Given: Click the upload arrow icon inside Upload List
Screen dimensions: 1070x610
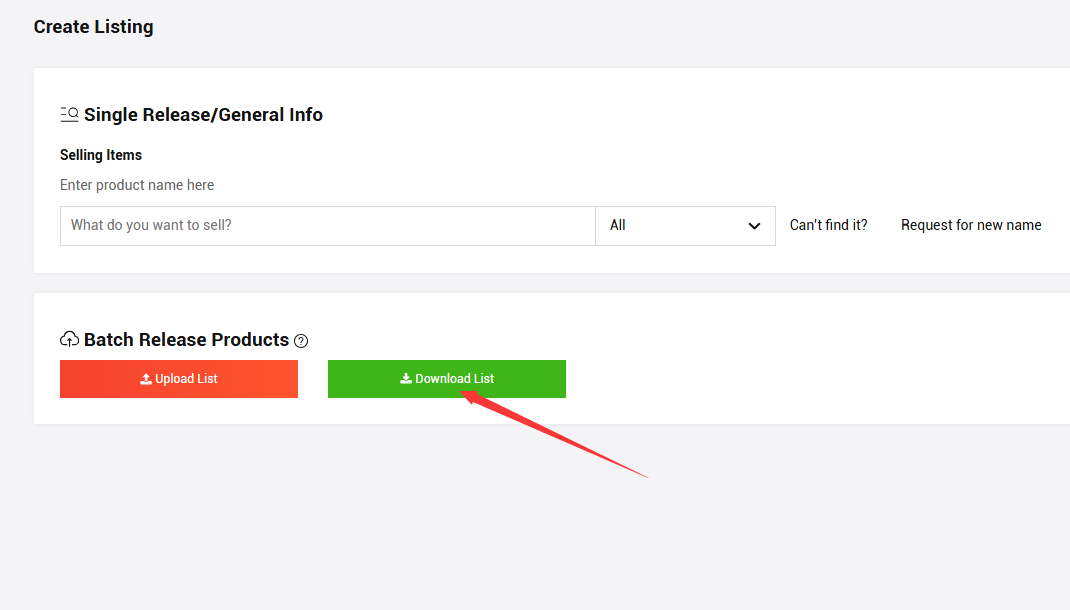Looking at the screenshot, I should coord(146,379).
